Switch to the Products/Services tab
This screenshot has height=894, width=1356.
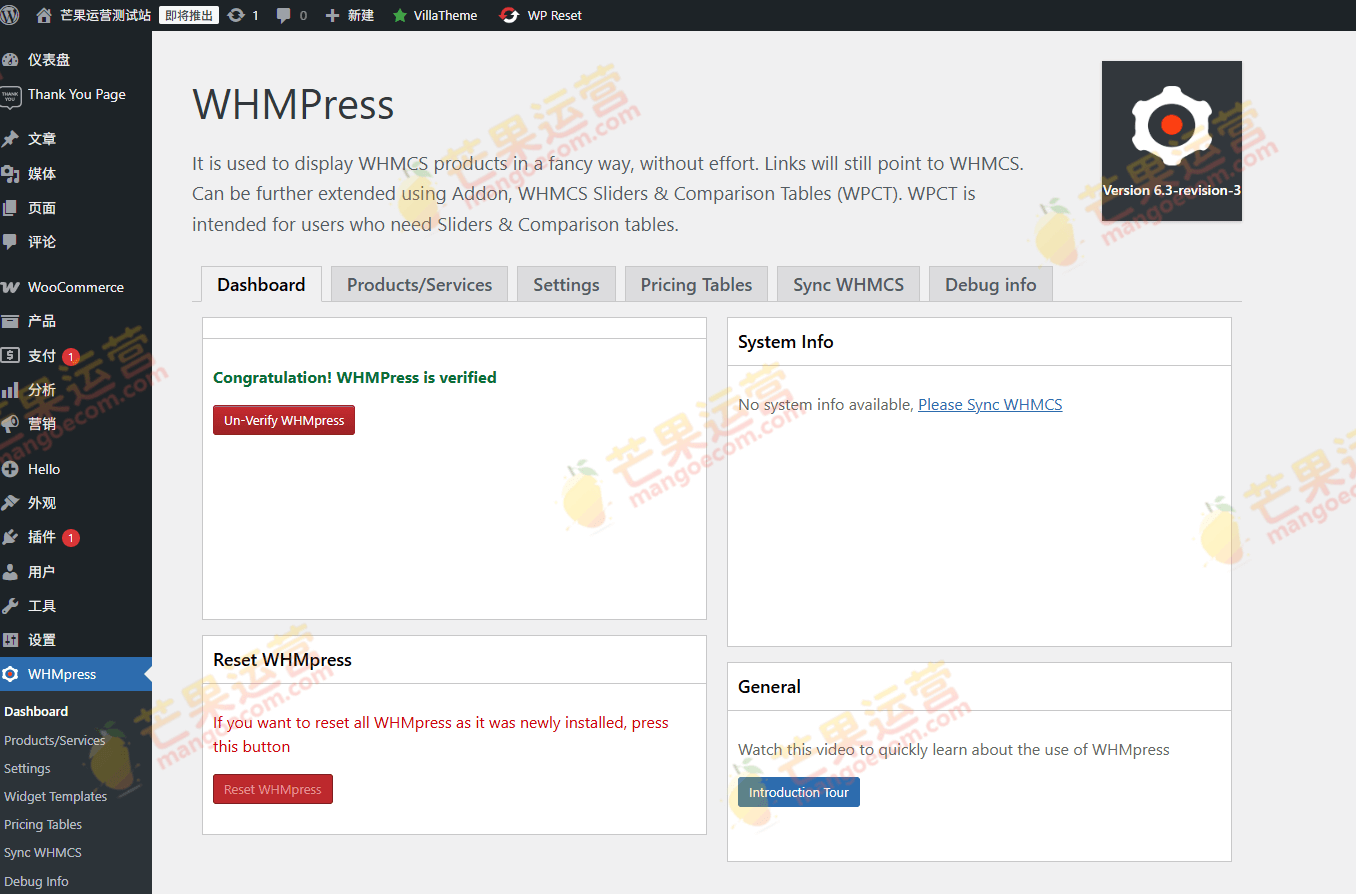point(419,284)
